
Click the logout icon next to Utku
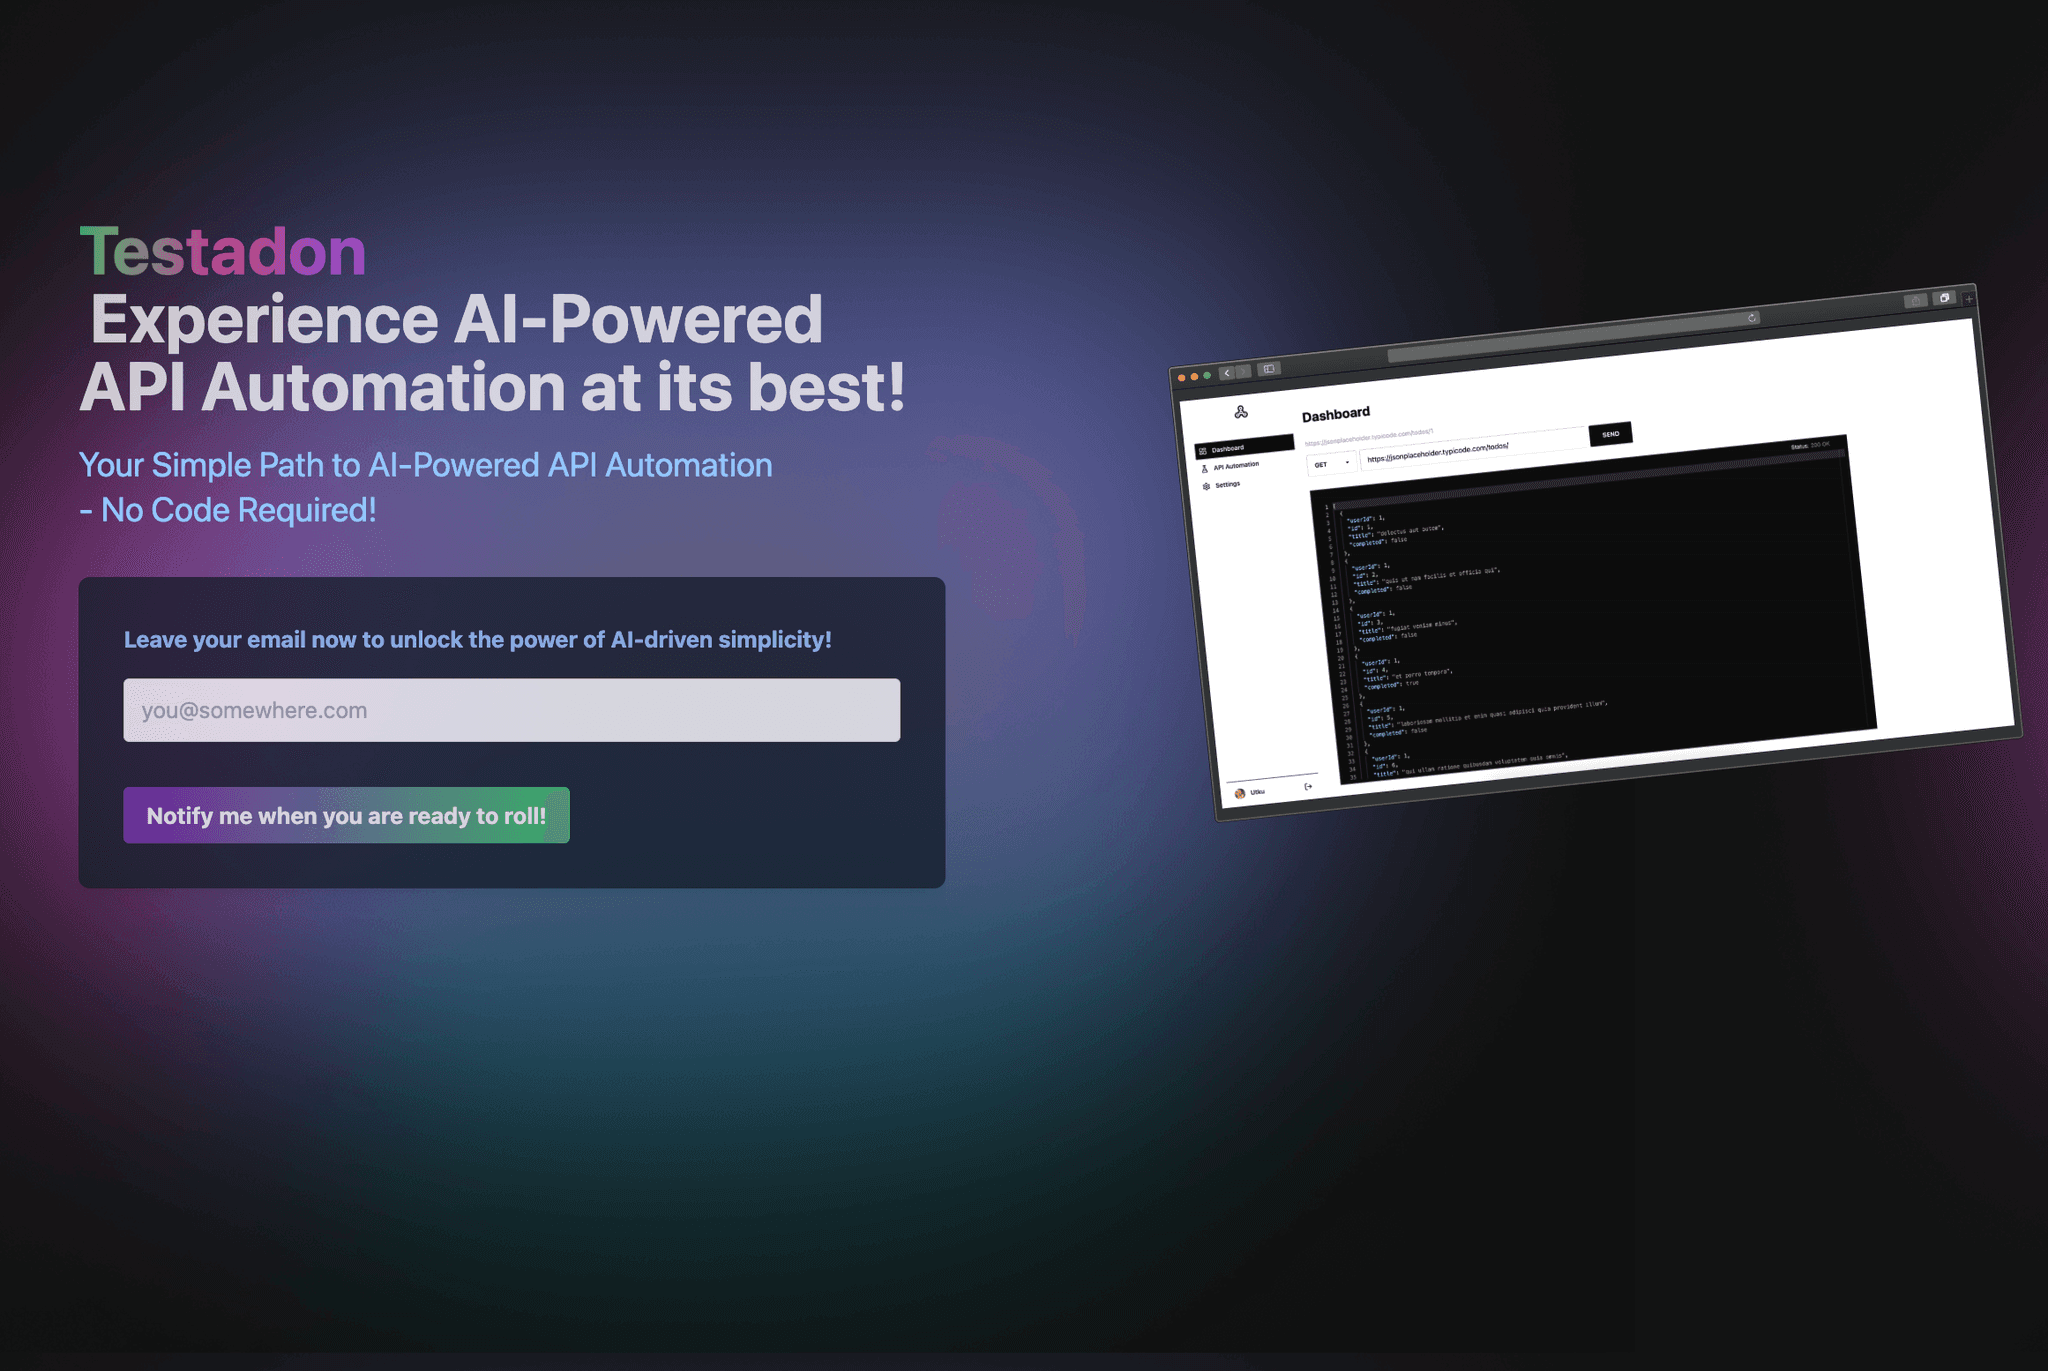point(1308,786)
